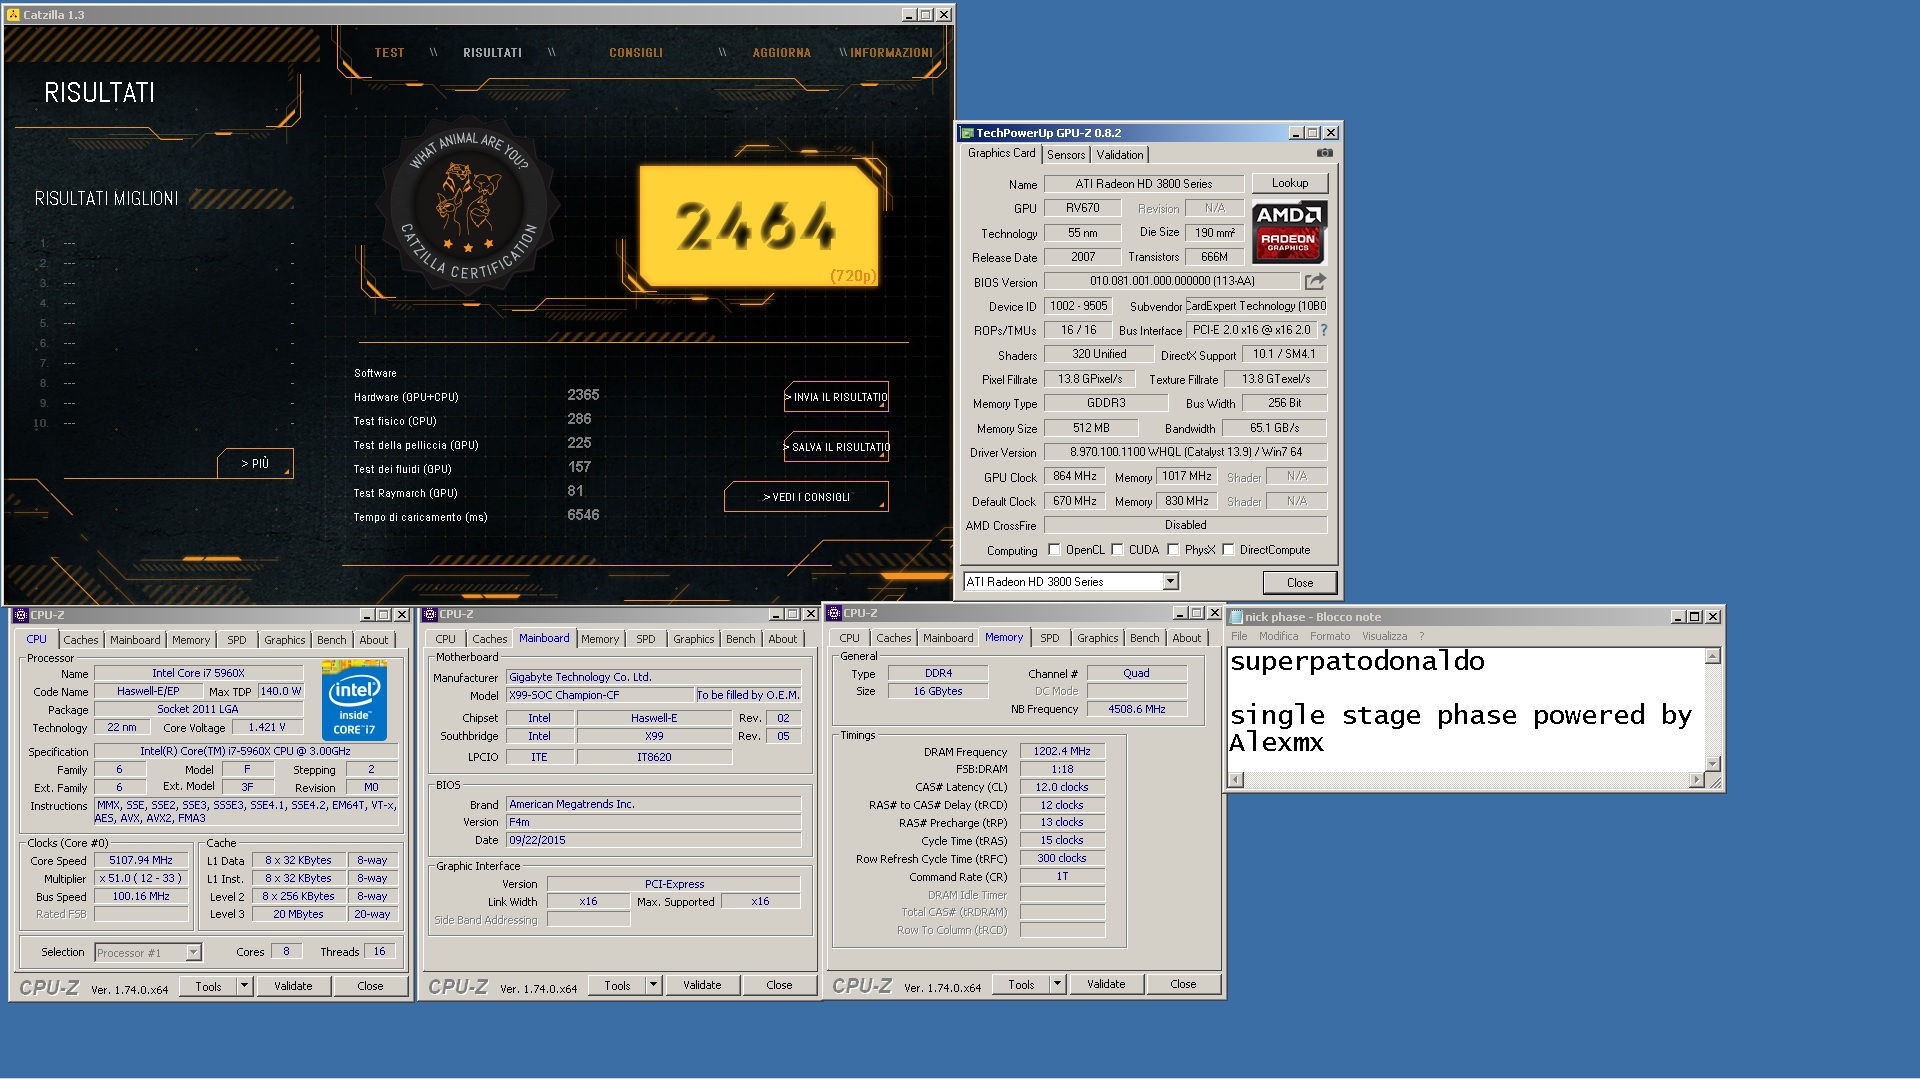Click the Notepad title bar icon
1920x1080 pixels.
click(x=1236, y=617)
